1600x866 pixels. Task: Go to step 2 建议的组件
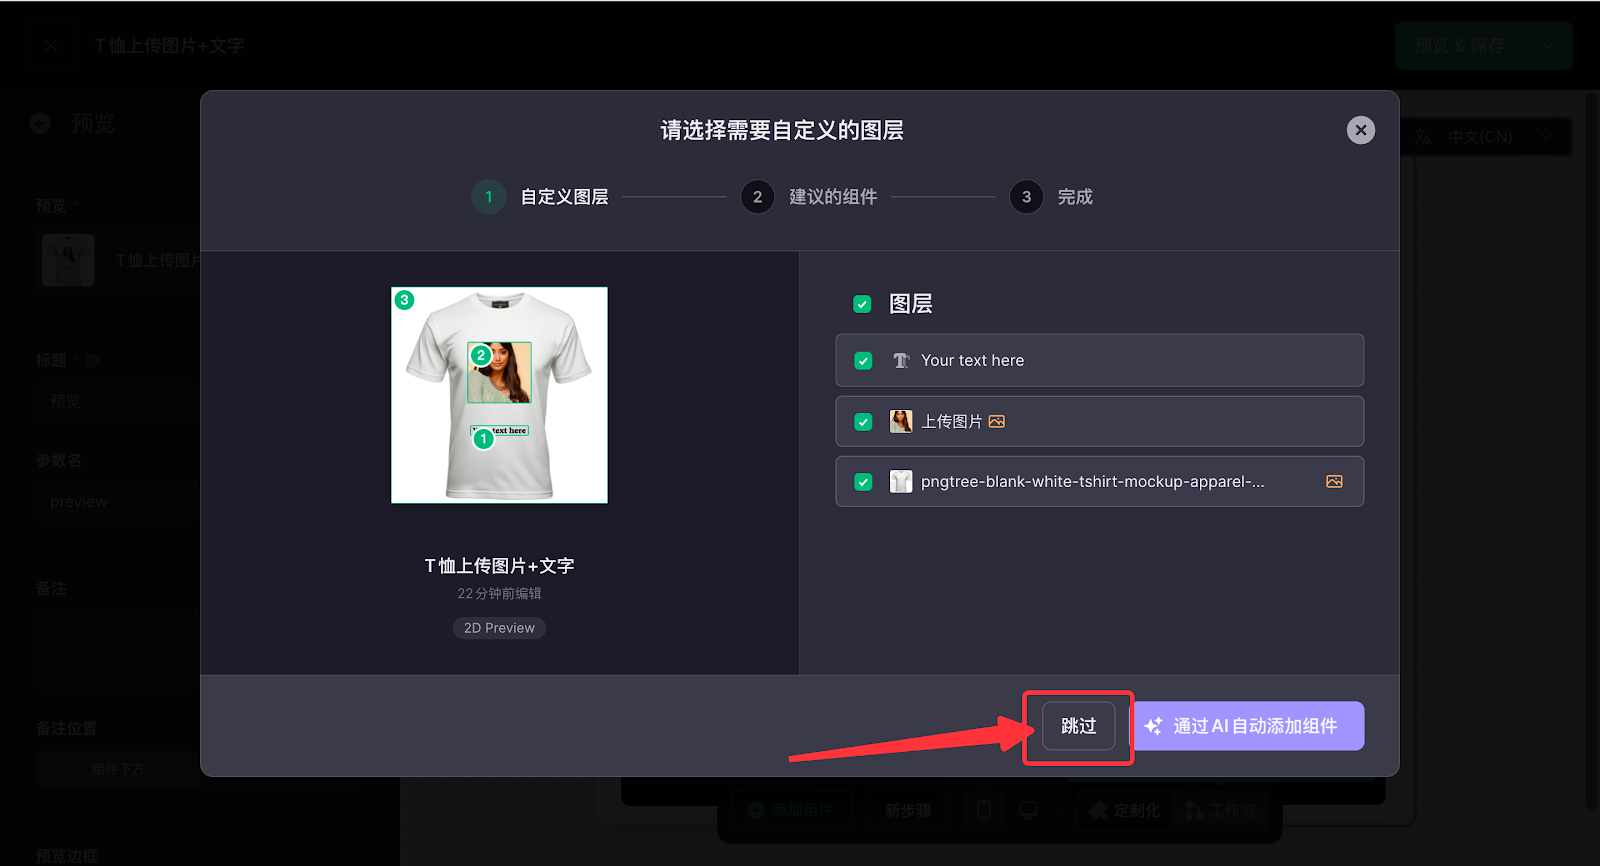pos(757,197)
